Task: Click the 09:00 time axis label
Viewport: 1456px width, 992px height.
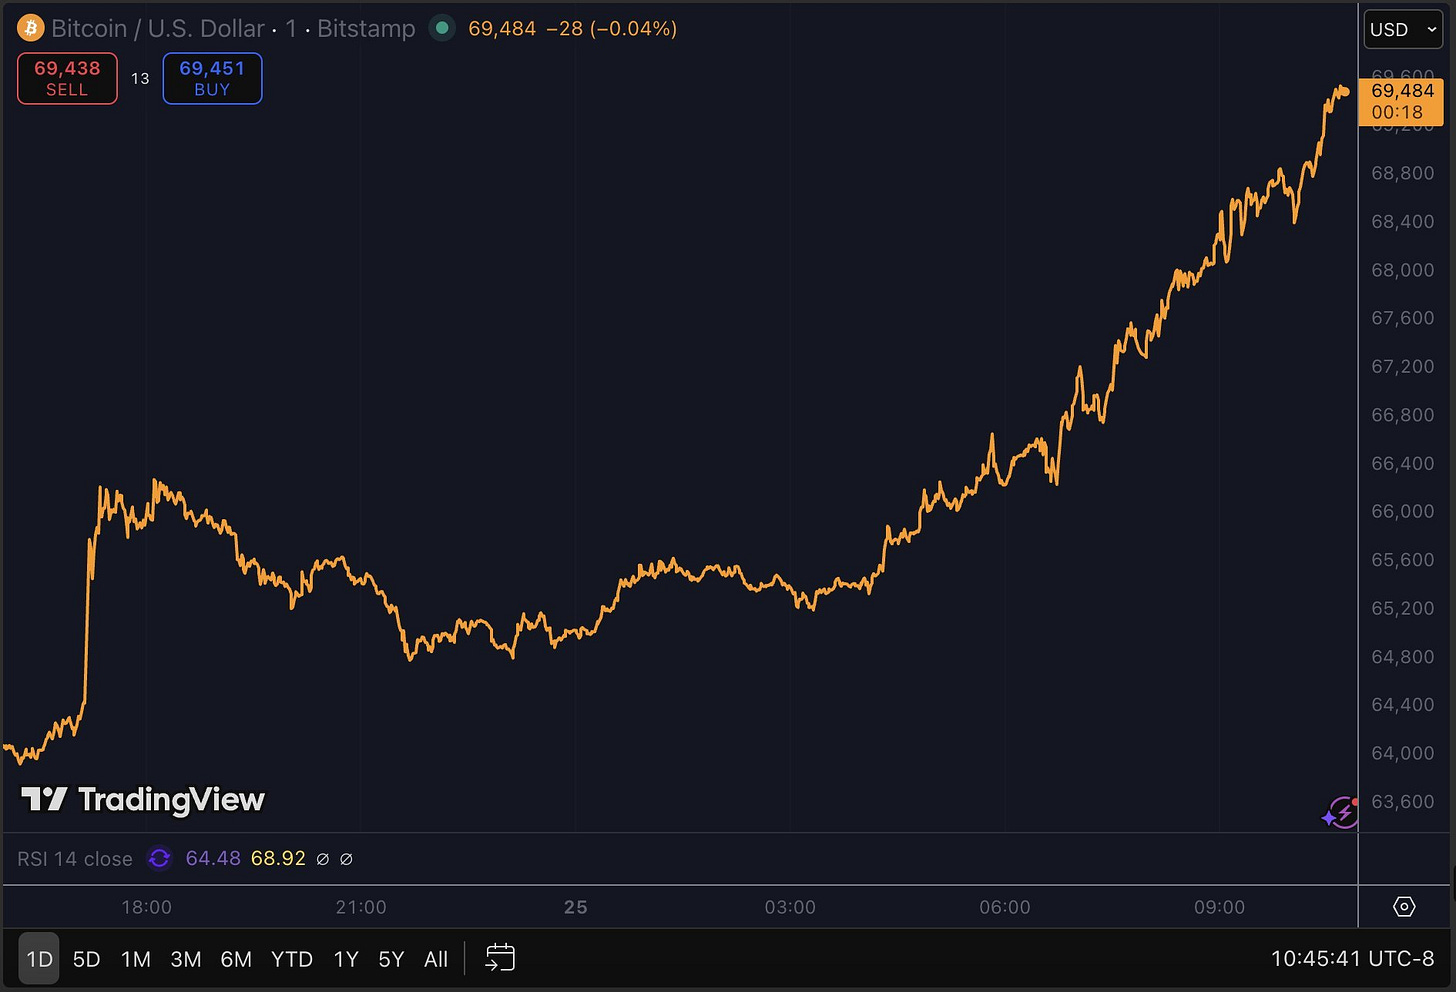Action: tap(1220, 907)
